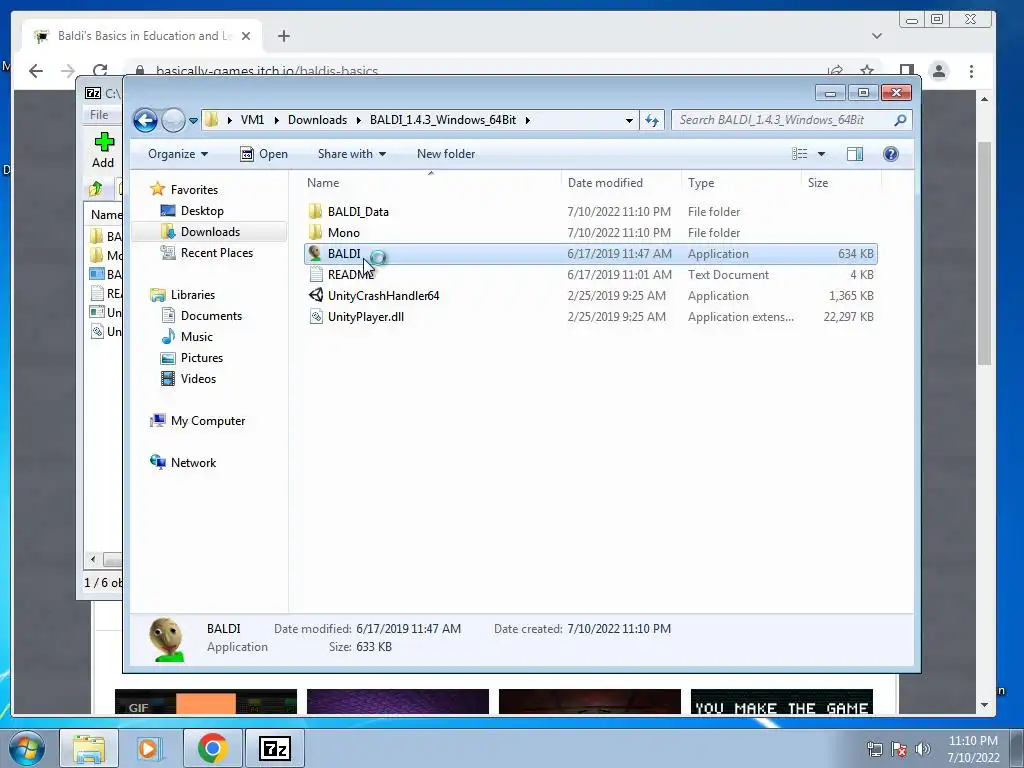Click Chrome tab search chevron

tap(876, 36)
